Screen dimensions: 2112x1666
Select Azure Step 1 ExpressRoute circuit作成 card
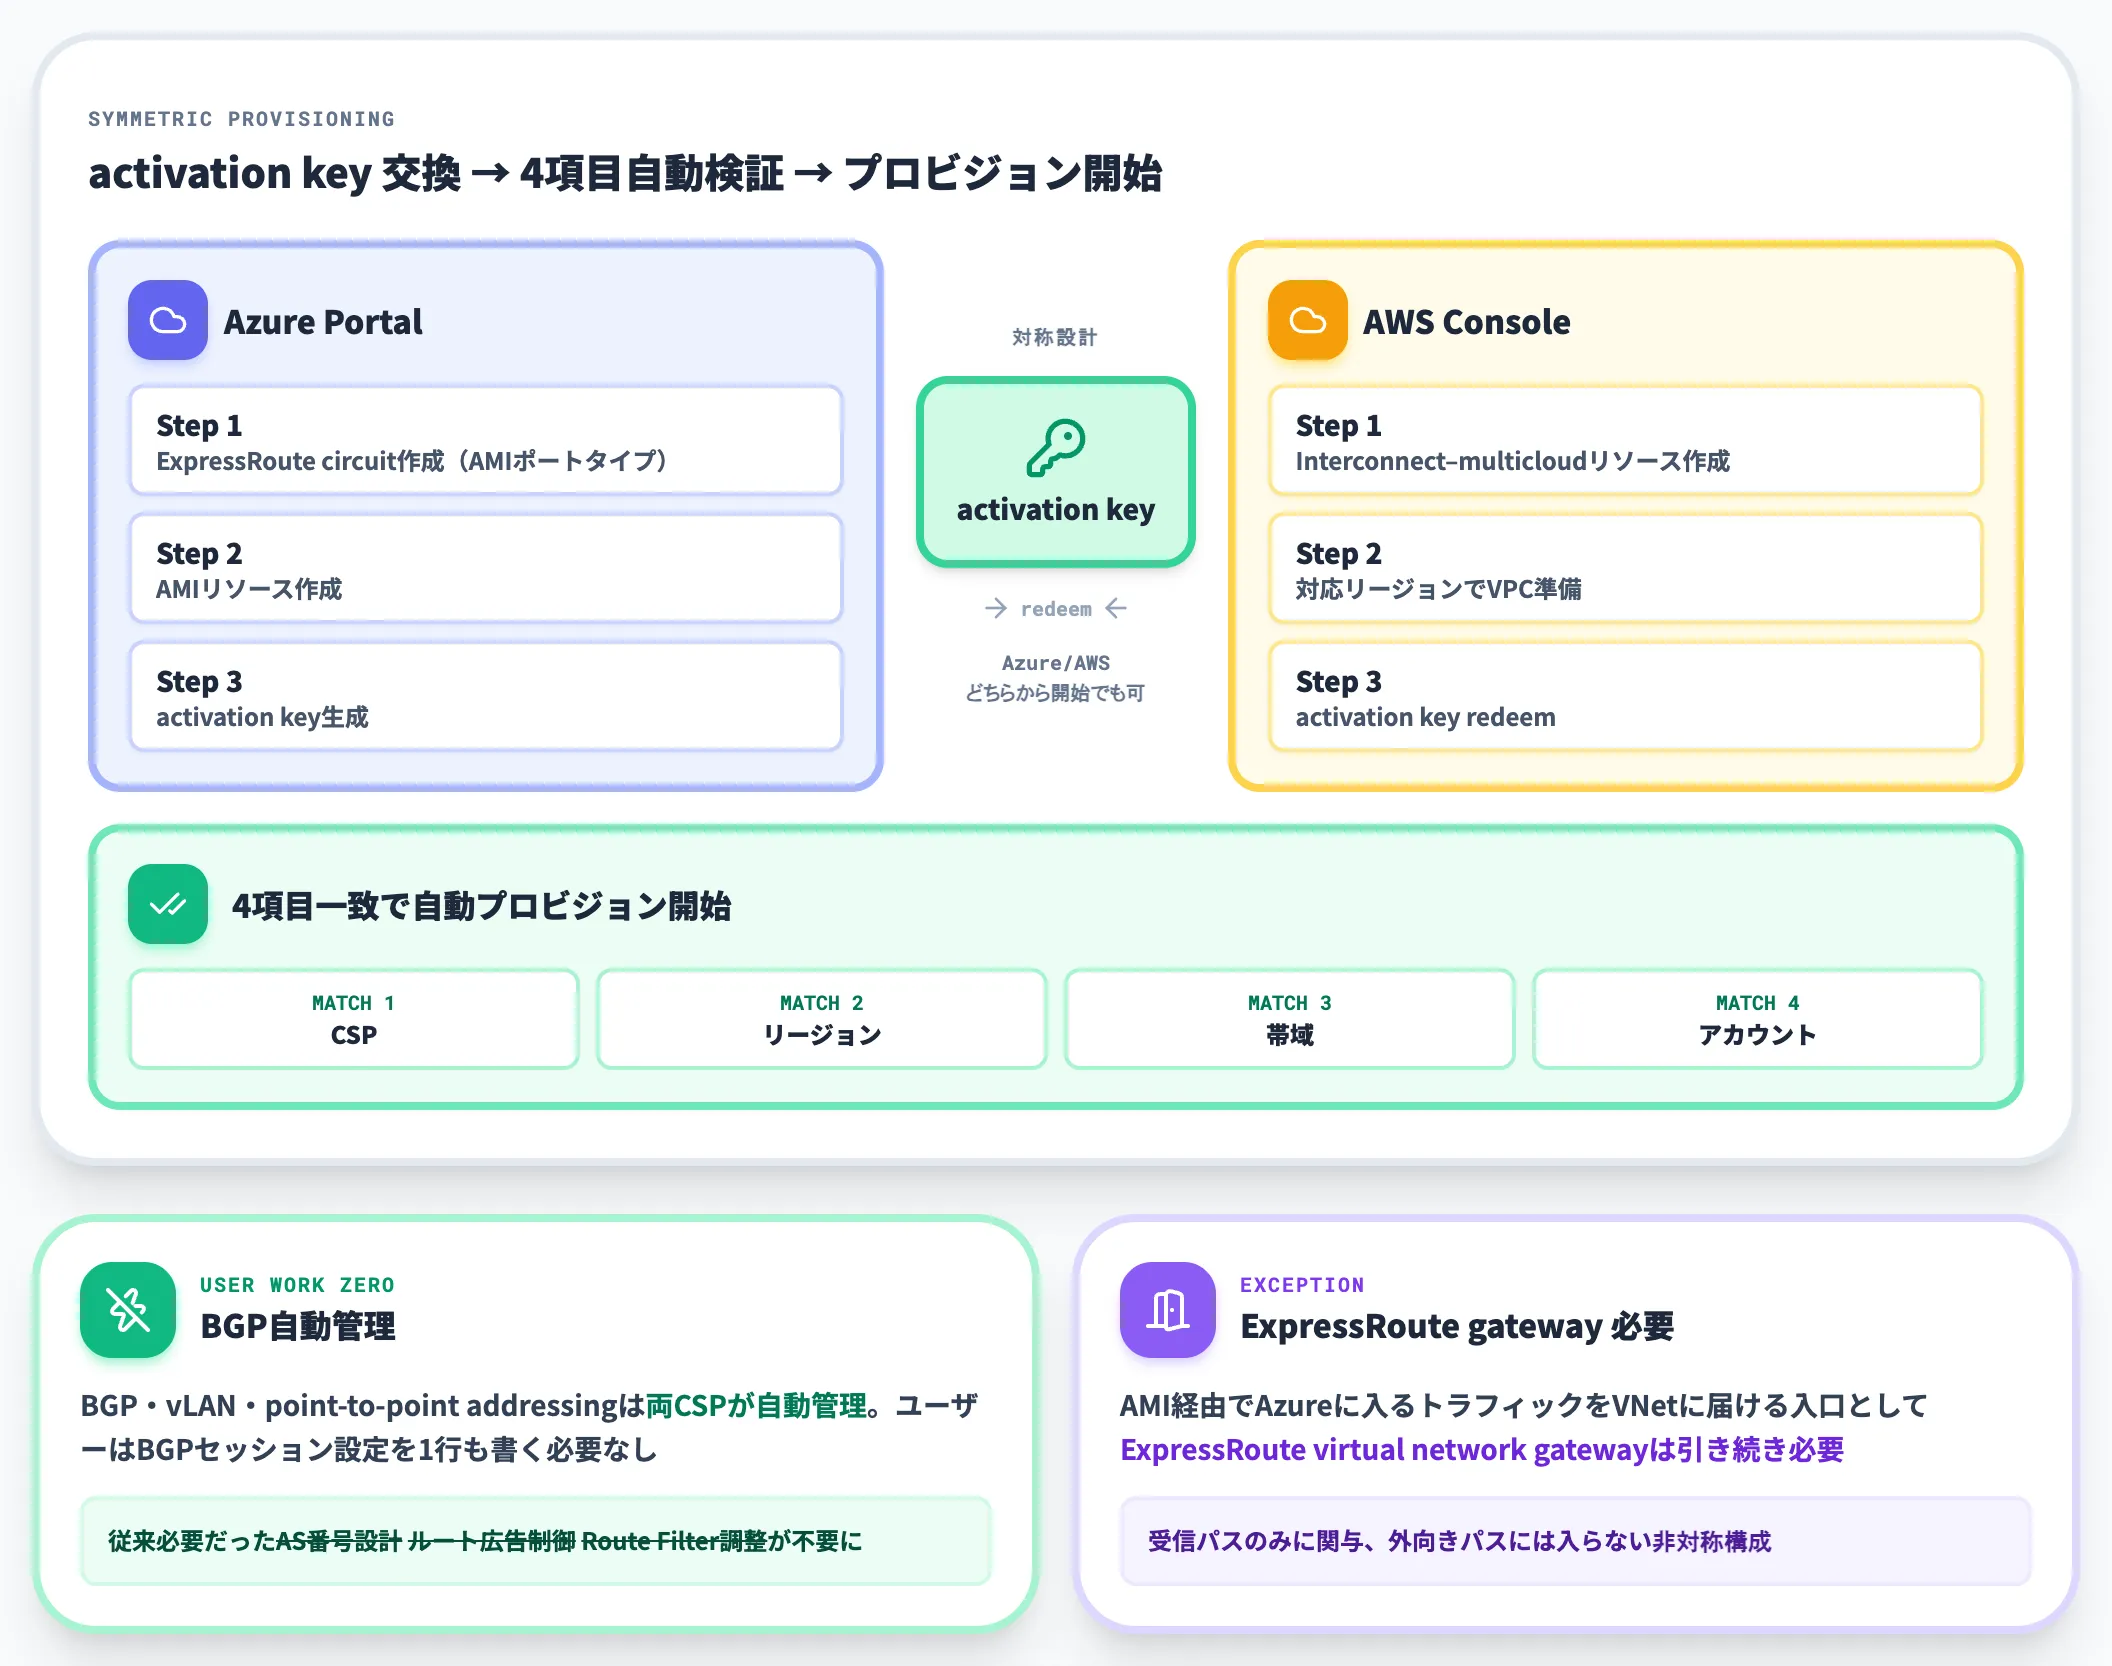(486, 440)
